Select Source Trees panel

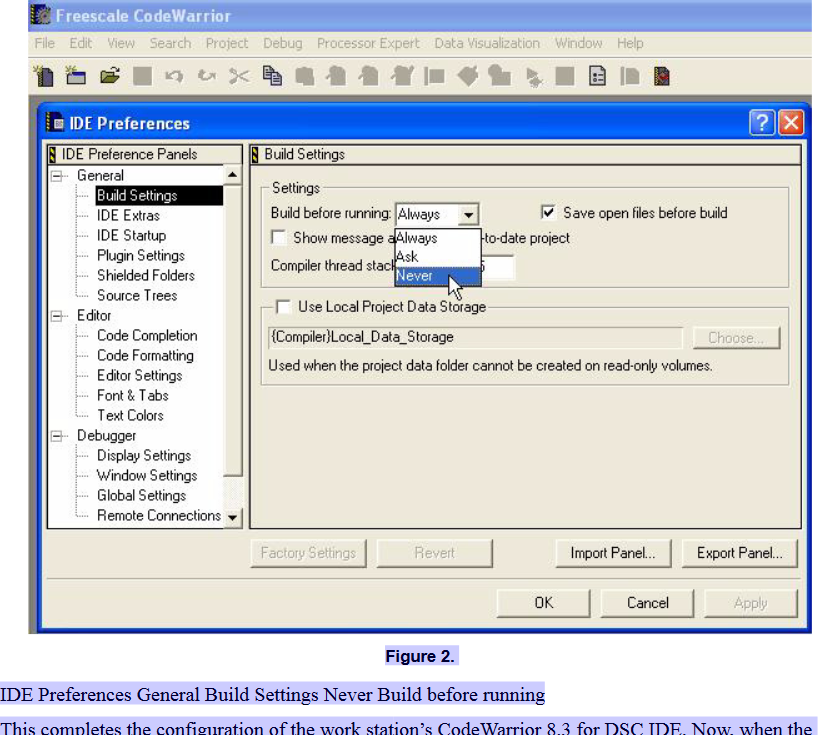pos(137,296)
